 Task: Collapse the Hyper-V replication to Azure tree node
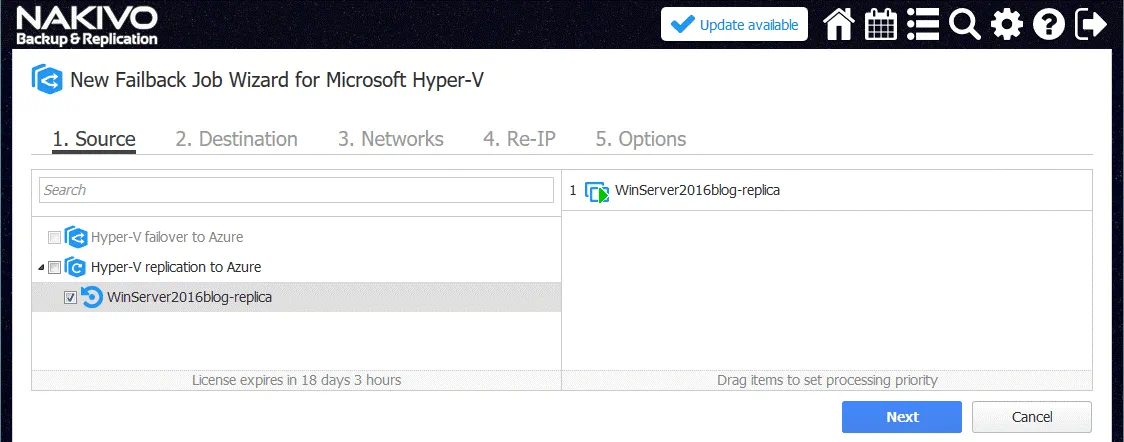point(41,268)
